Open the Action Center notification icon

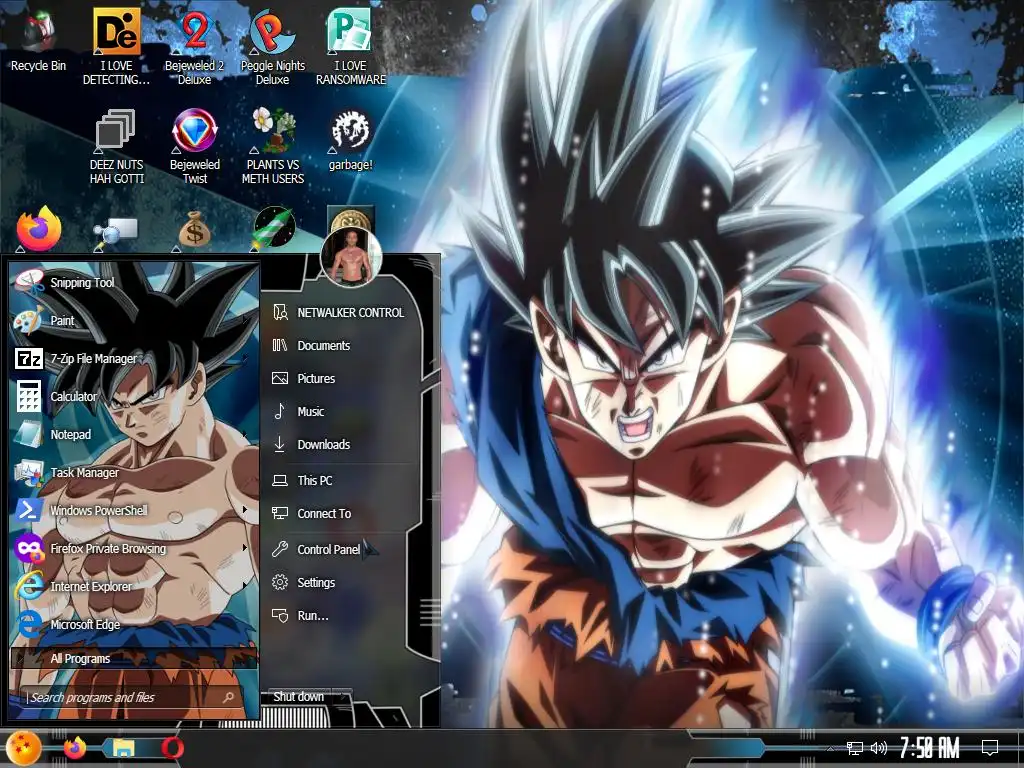coord(990,748)
